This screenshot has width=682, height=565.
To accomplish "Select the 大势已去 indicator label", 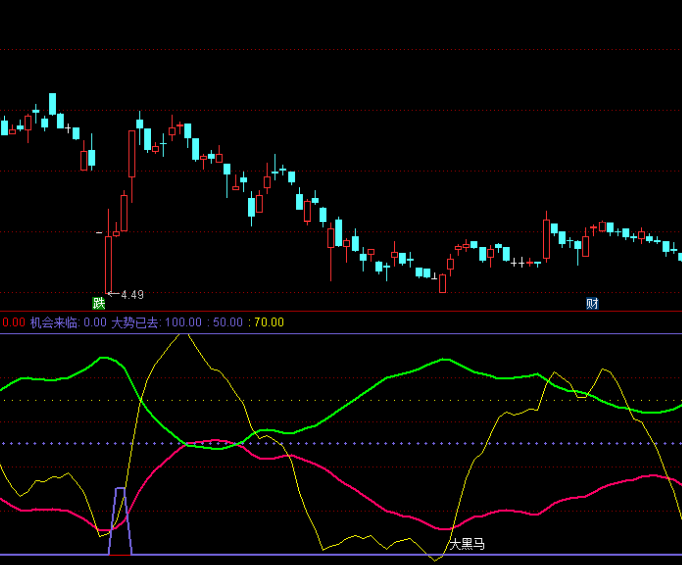I will [x=135, y=322].
